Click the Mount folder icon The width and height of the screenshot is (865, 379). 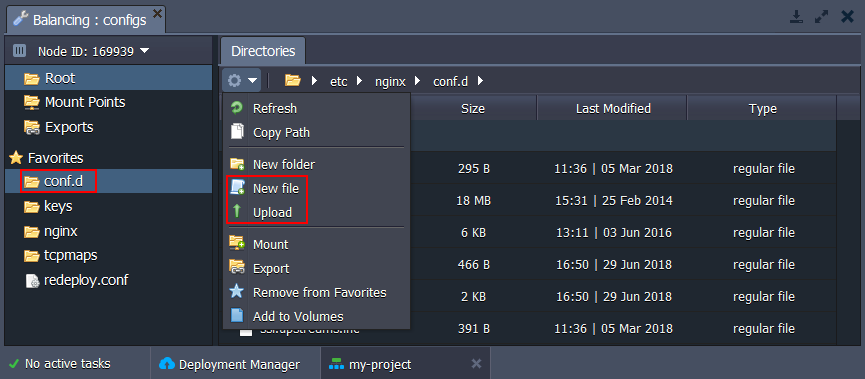(x=237, y=243)
